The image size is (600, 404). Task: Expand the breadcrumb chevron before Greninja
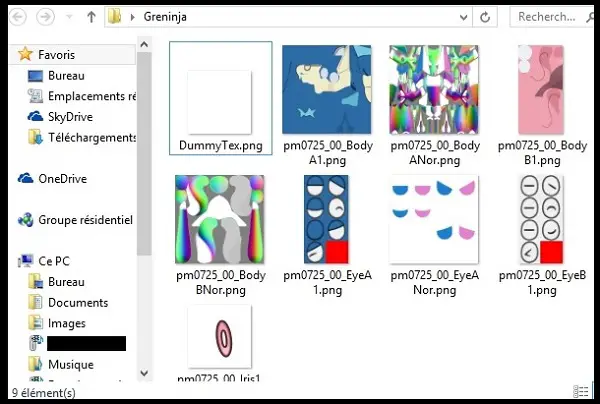point(132,17)
